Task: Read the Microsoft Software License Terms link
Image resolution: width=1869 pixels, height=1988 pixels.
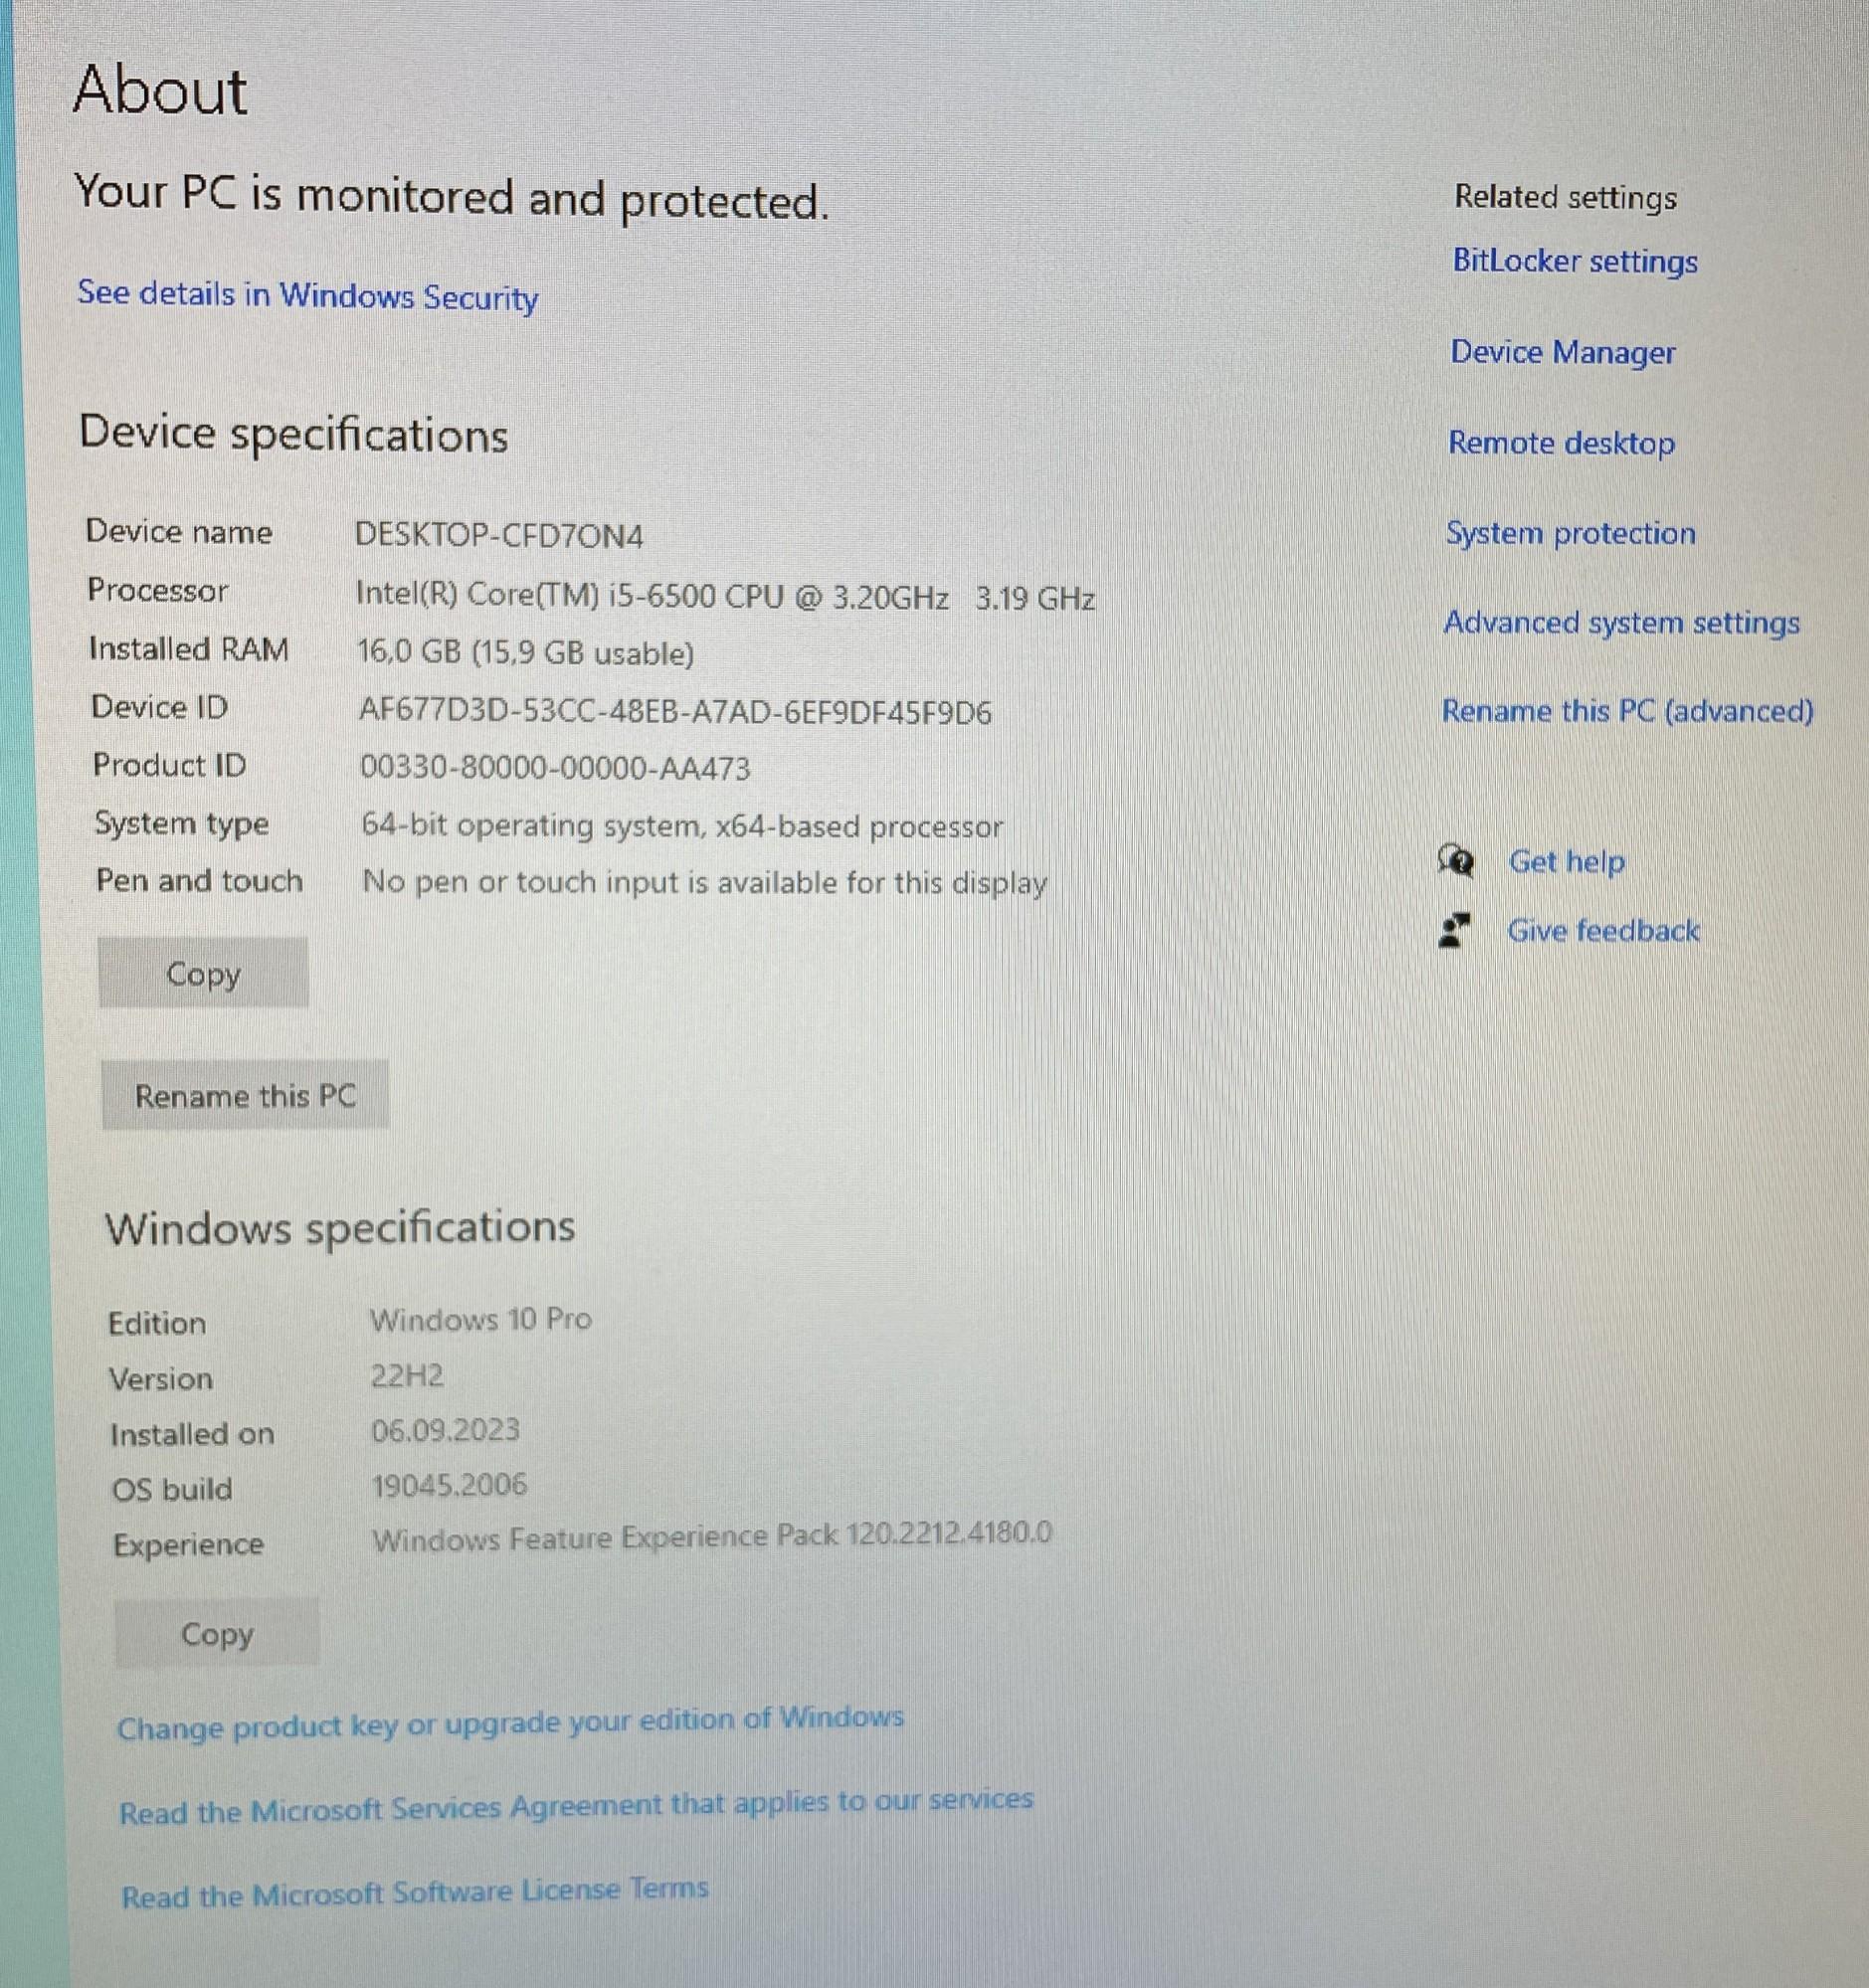Action: [415, 1892]
